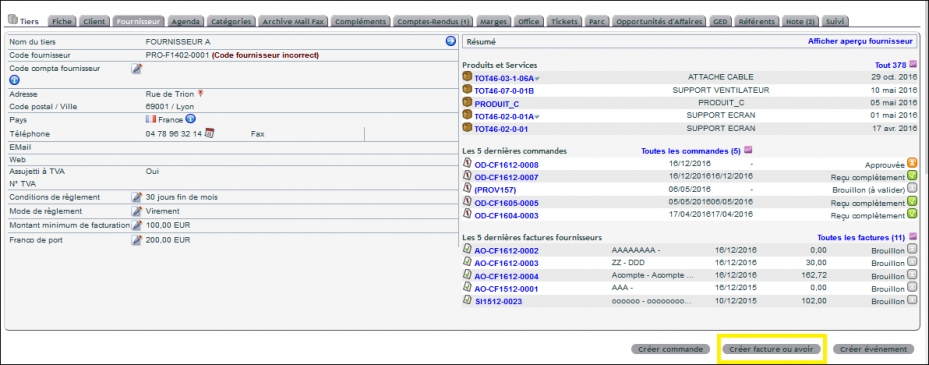The image size is (929, 365).
Task: Go to the Comptes-Rendus (1) tab
Action: pyautogui.click(x=434, y=21)
